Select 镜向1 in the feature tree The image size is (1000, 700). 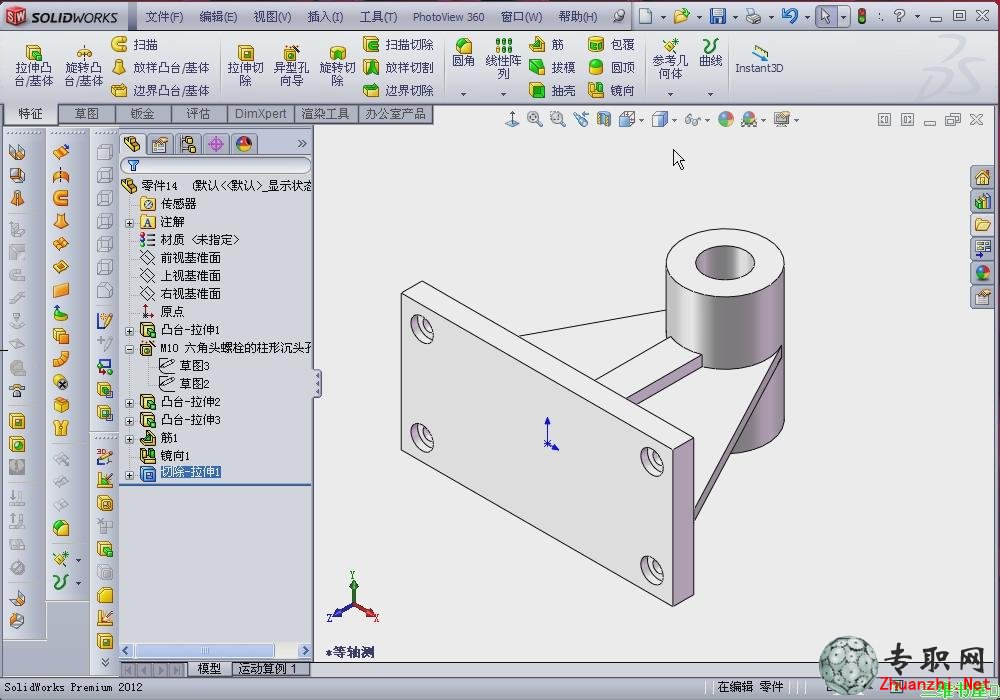tap(175, 455)
